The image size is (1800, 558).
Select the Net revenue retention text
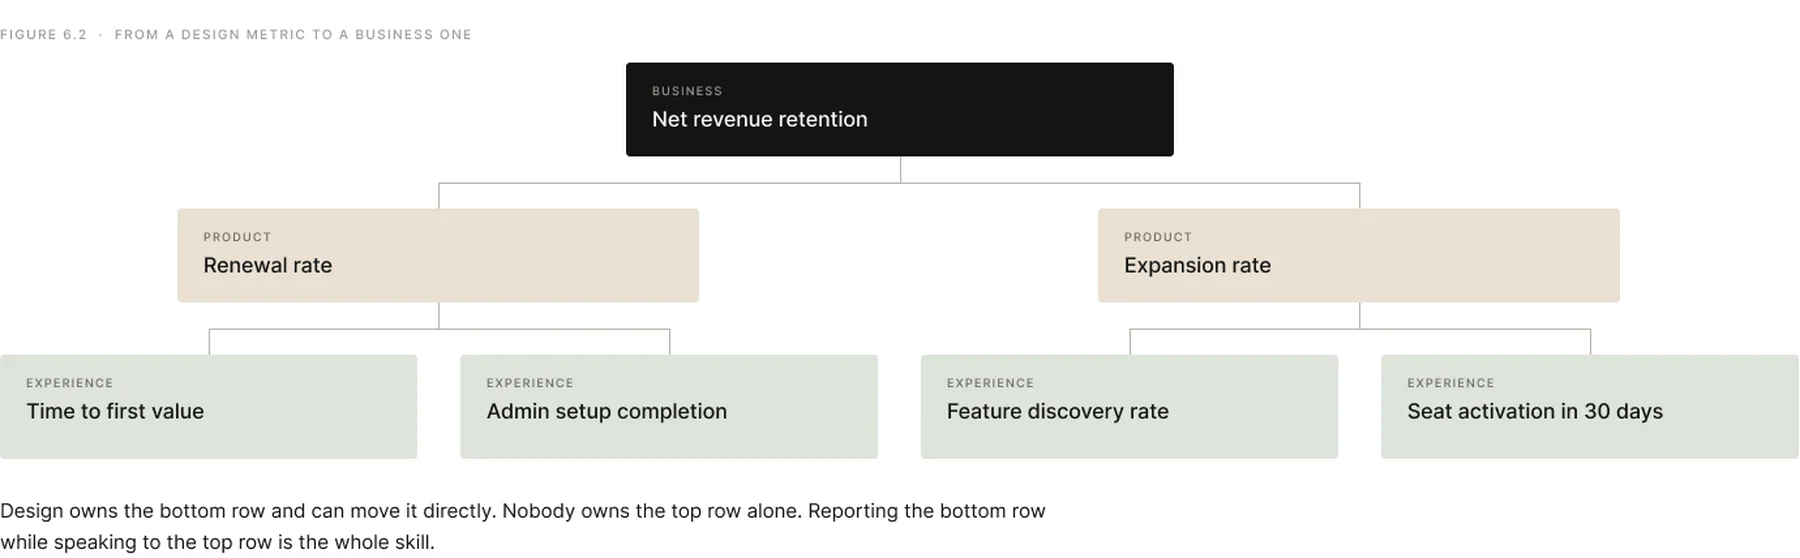[x=759, y=119]
